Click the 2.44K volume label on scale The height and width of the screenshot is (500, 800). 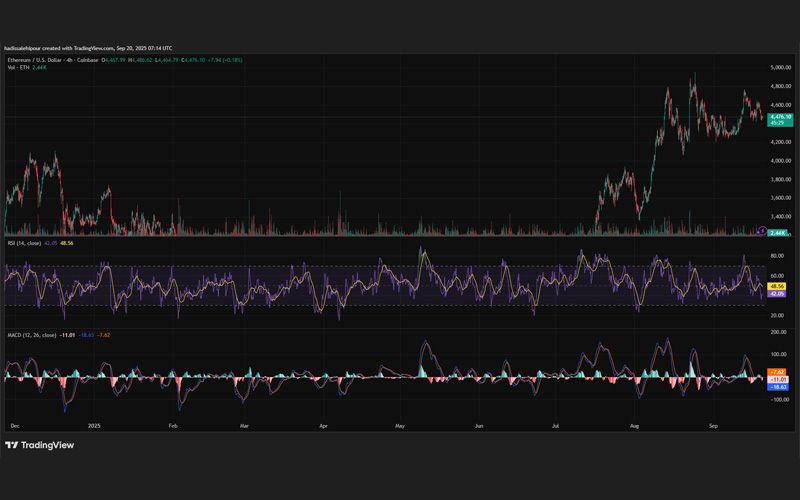[778, 233]
